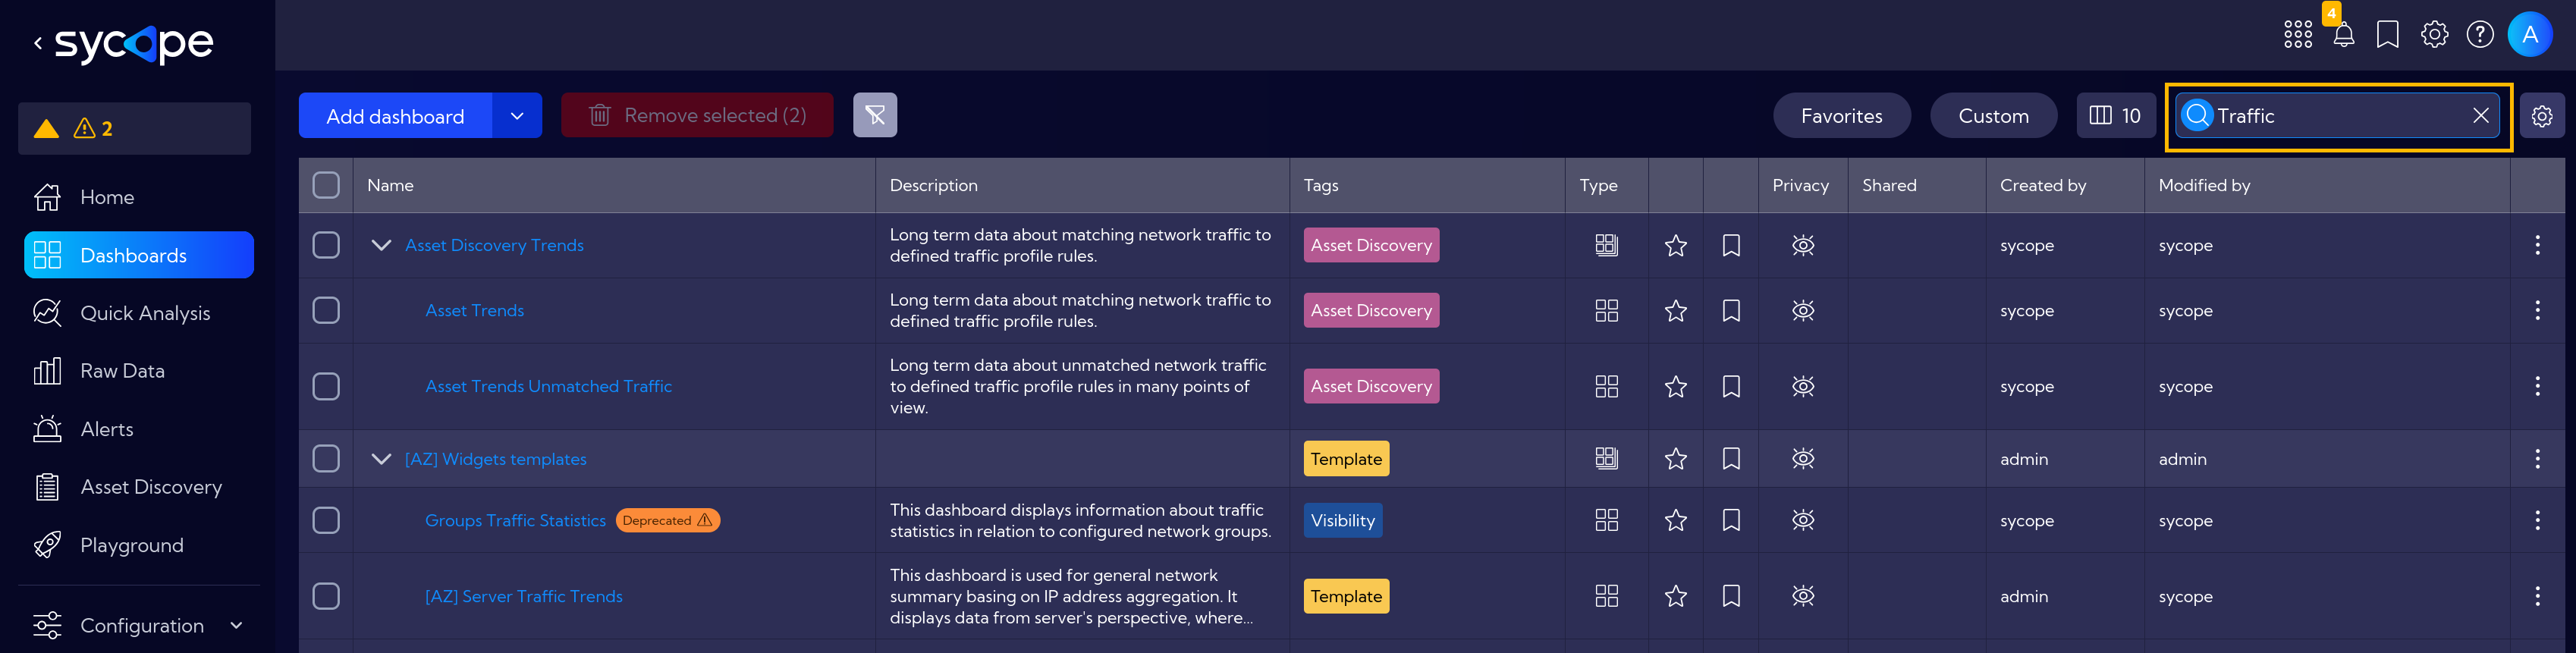
Task: Toggle privacy eye for Groups Traffic Statistics
Action: 1802,520
